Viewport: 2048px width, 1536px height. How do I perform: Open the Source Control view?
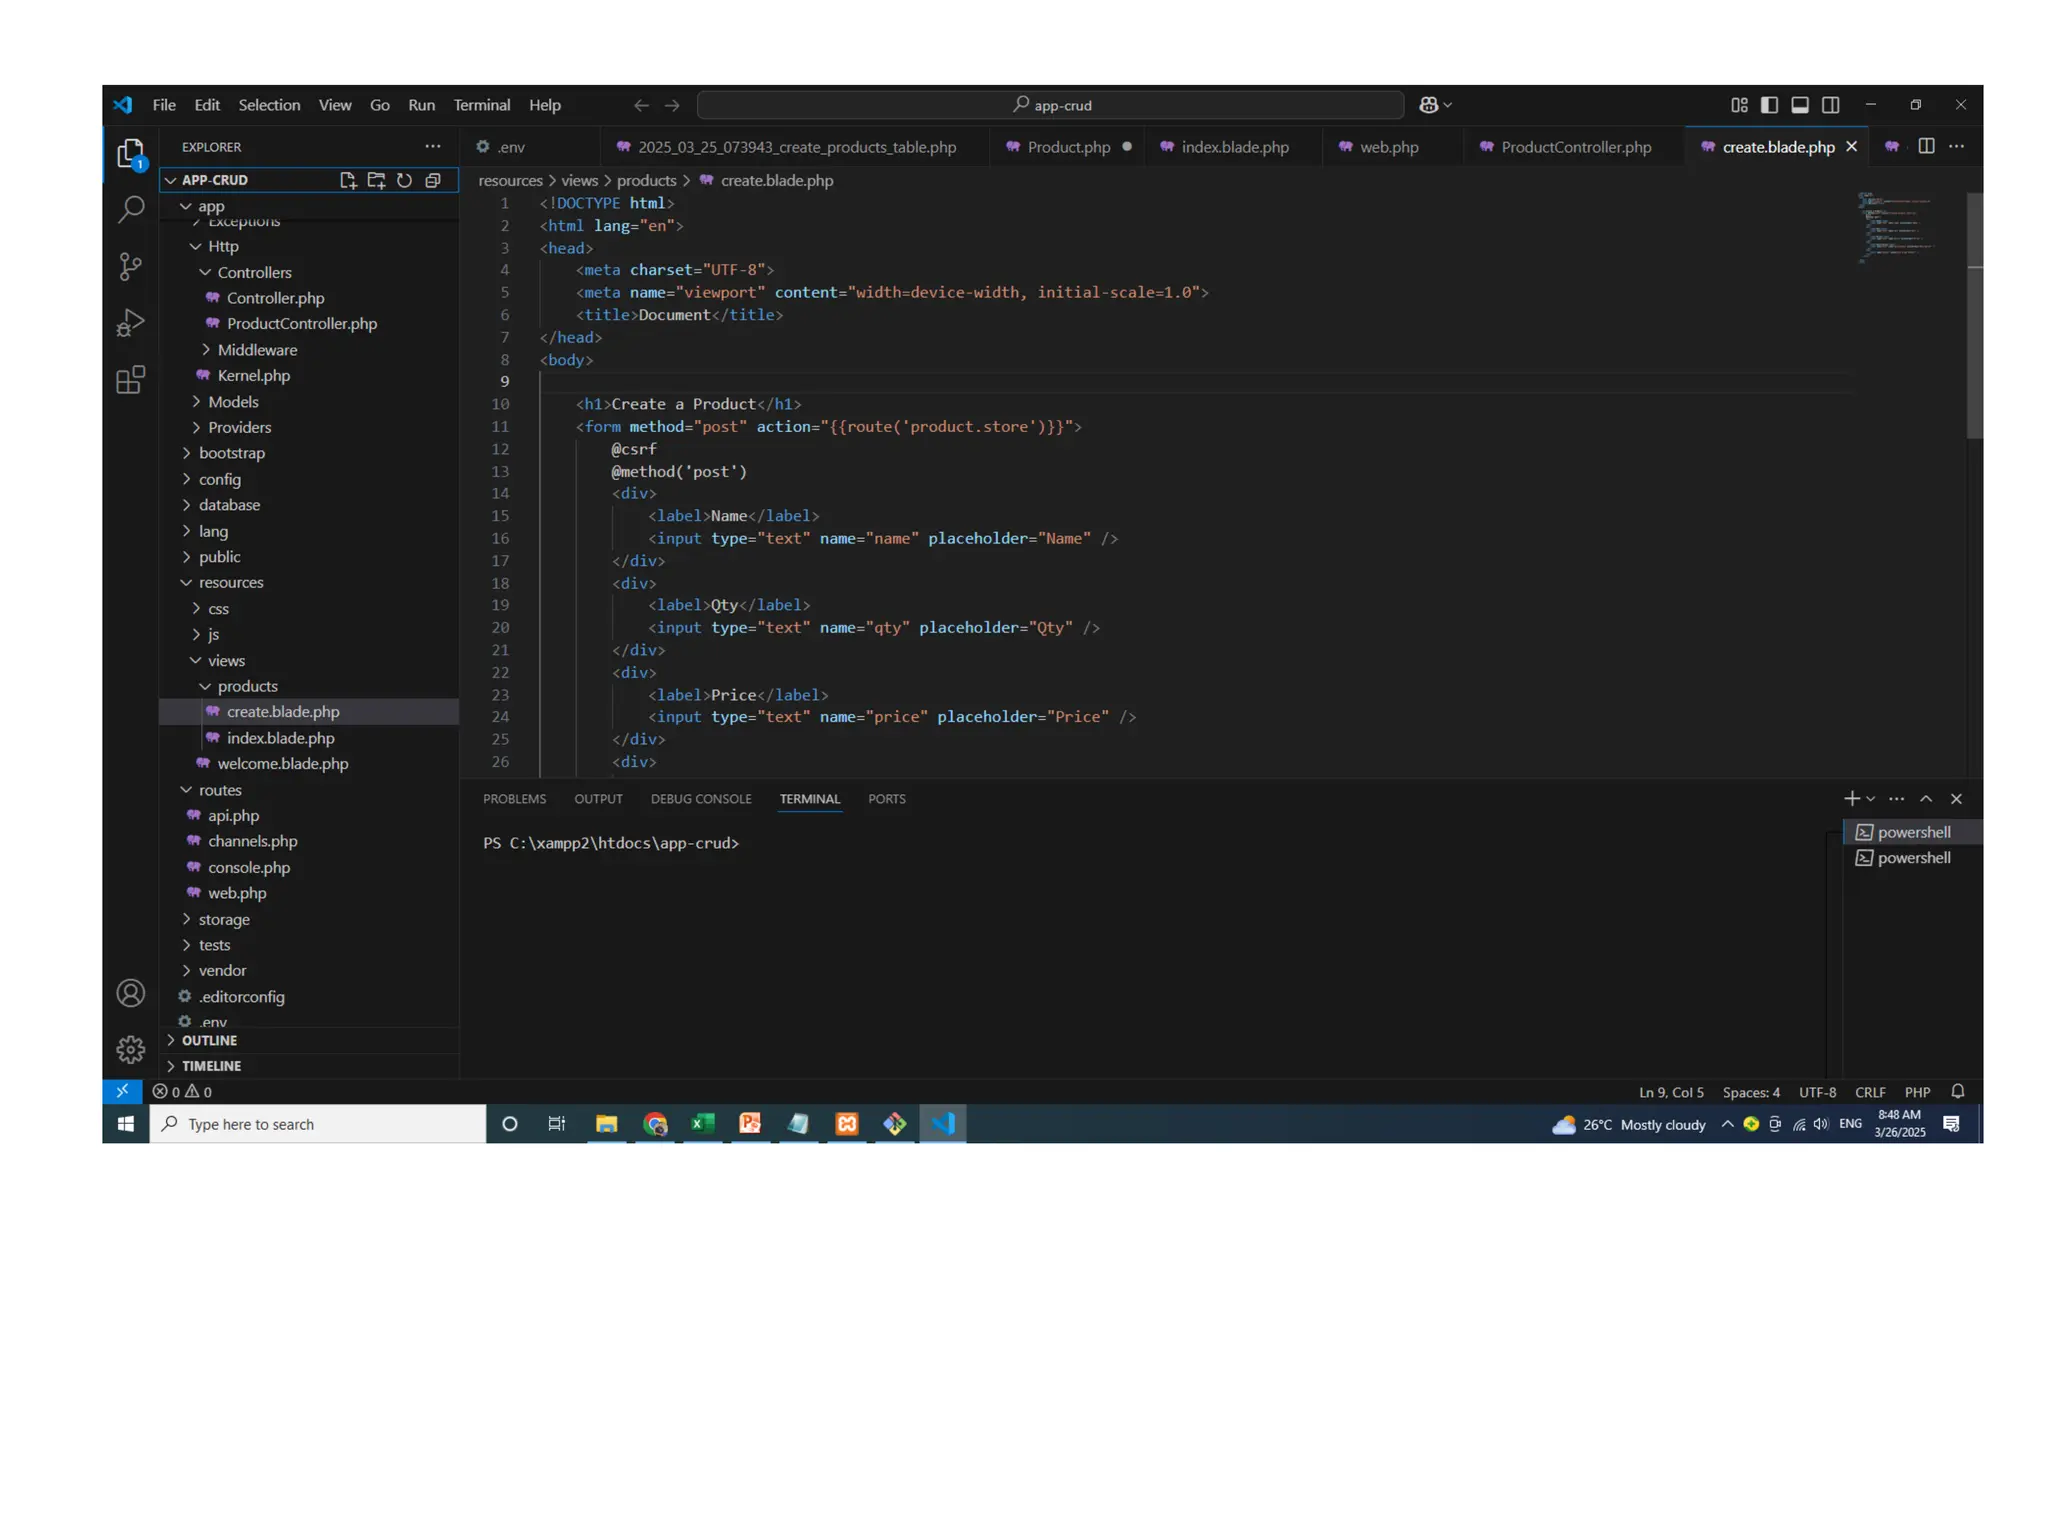click(130, 266)
